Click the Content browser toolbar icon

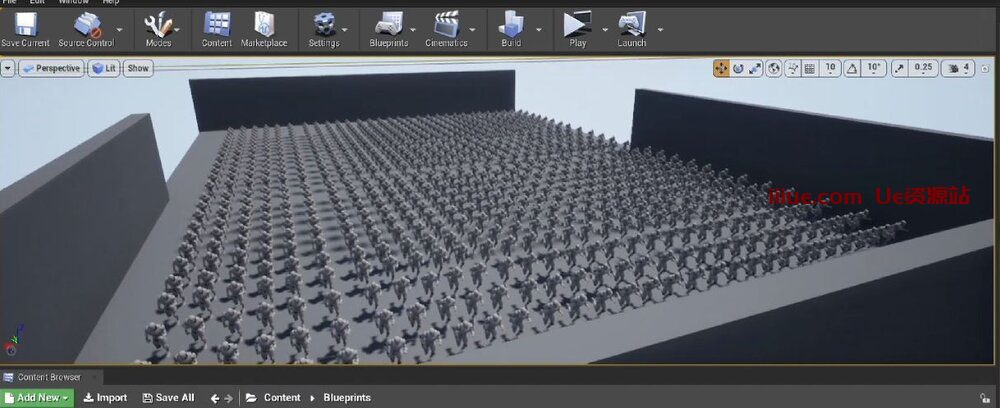(217, 28)
